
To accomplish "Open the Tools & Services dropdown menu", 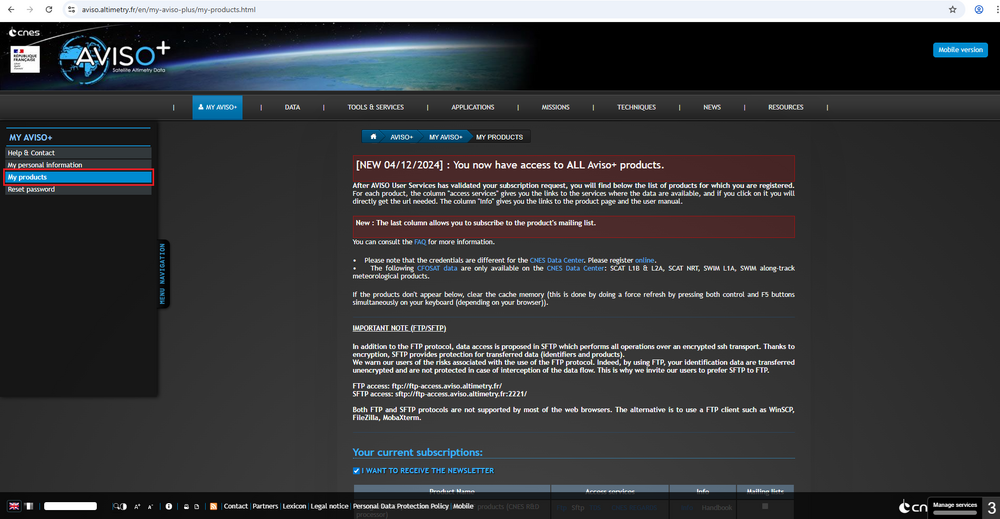I will (376, 107).
